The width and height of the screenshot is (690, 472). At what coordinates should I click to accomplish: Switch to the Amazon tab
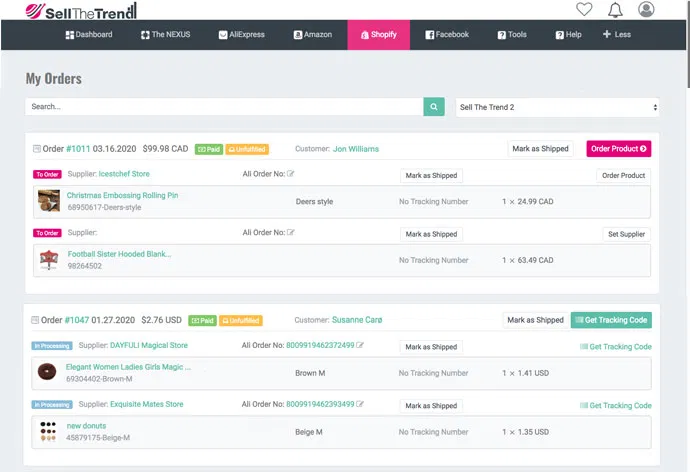(313, 34)
